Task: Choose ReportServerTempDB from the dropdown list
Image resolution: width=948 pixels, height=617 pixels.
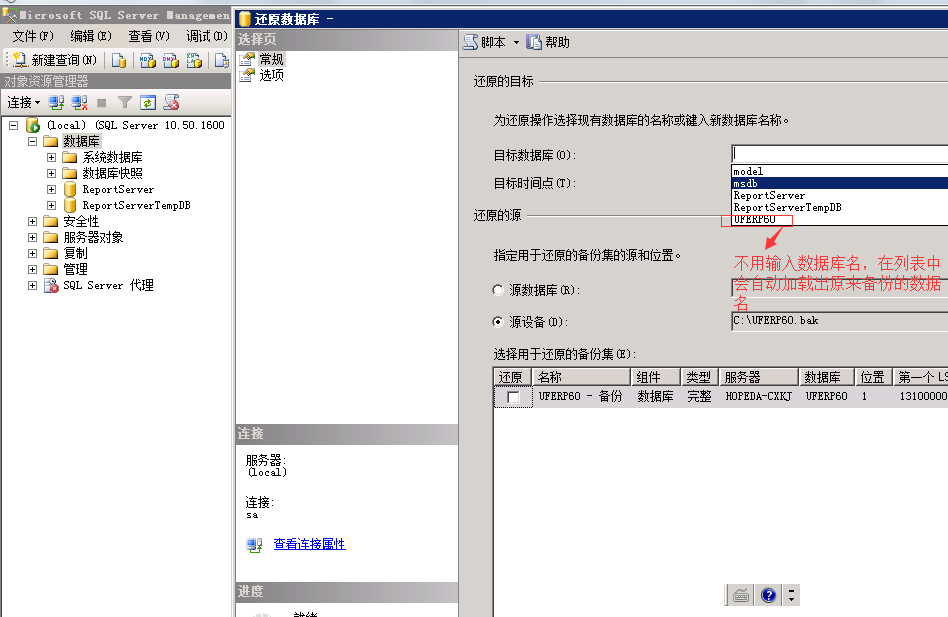Action: tap(840, 207)
